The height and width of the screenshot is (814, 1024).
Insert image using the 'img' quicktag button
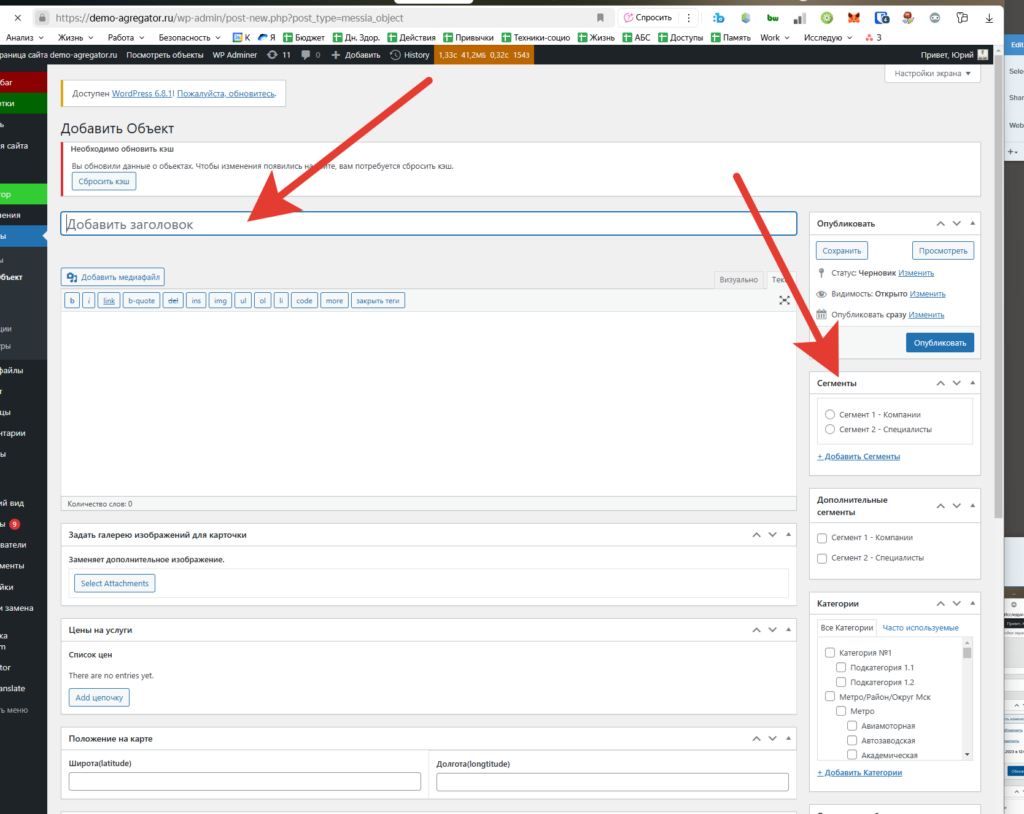[x=220, y=300]
